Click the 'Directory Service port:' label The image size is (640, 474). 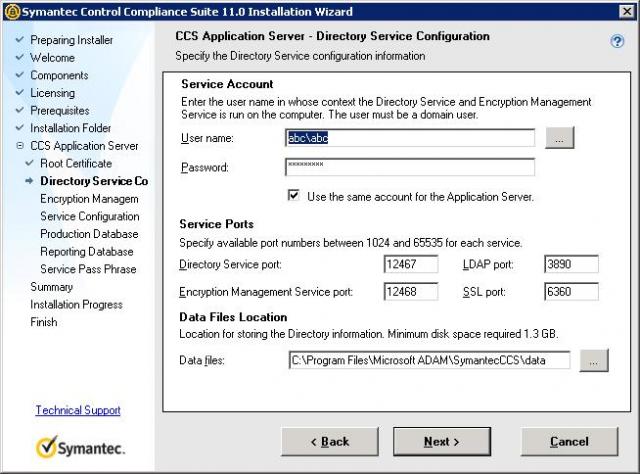[230, 264]
